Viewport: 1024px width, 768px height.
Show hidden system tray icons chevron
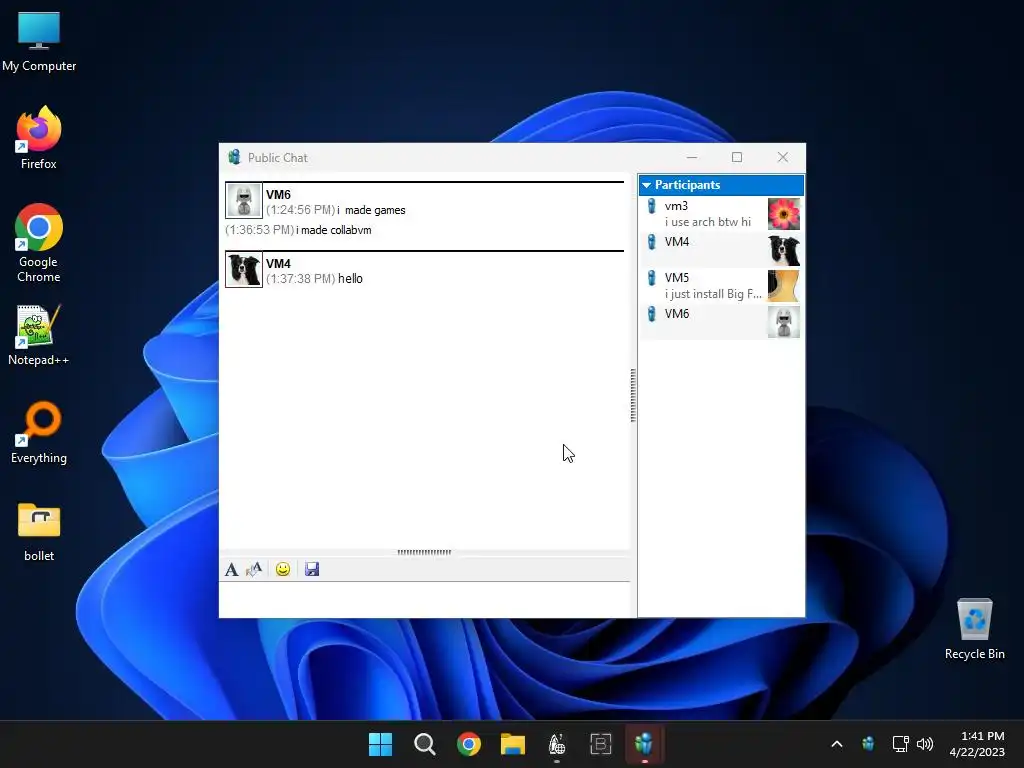point(837,744)
